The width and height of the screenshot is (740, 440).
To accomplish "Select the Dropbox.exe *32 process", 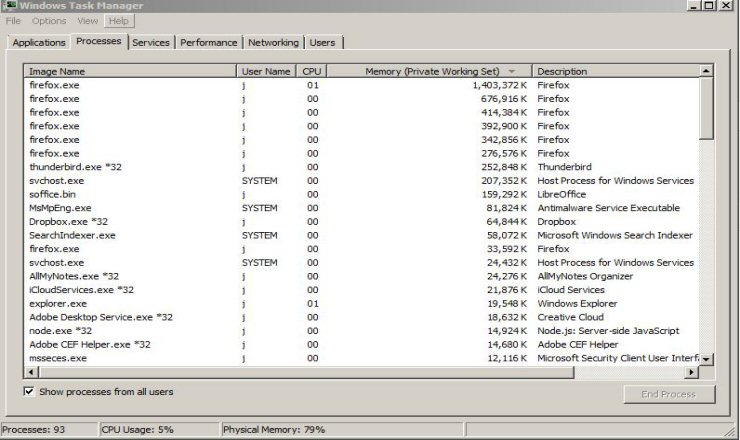I will (362, 222).
